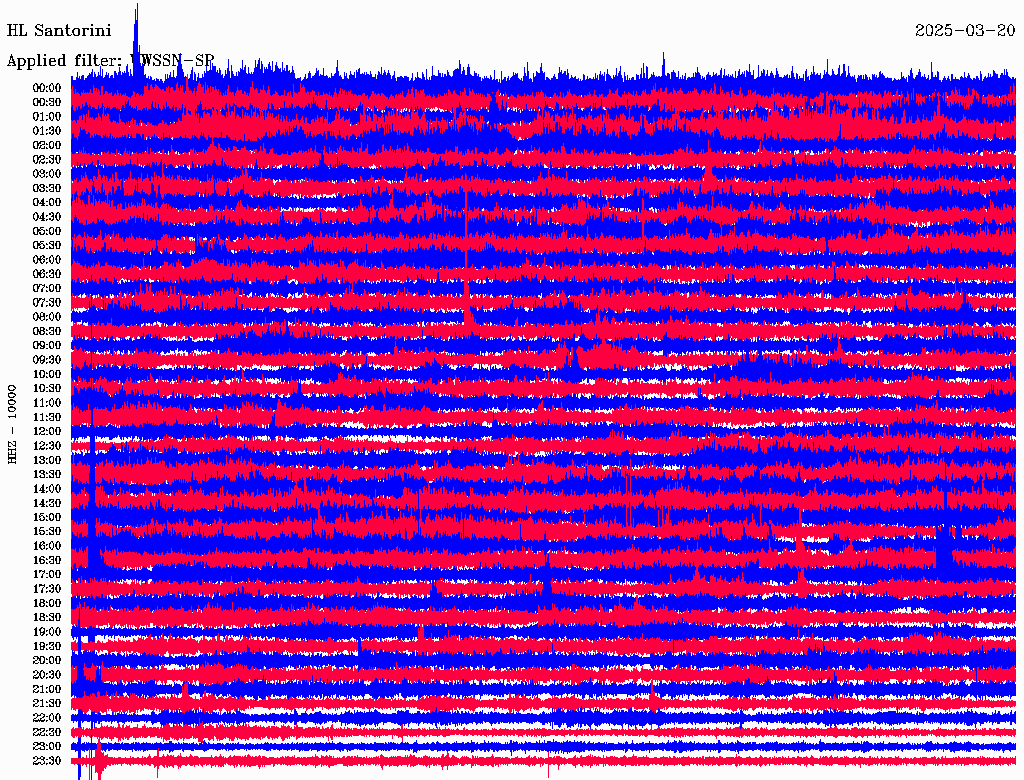Click the 'Applied filter: WWSSN-SP' text
This screenshot has height=780, width=1024.
(110, 61)
